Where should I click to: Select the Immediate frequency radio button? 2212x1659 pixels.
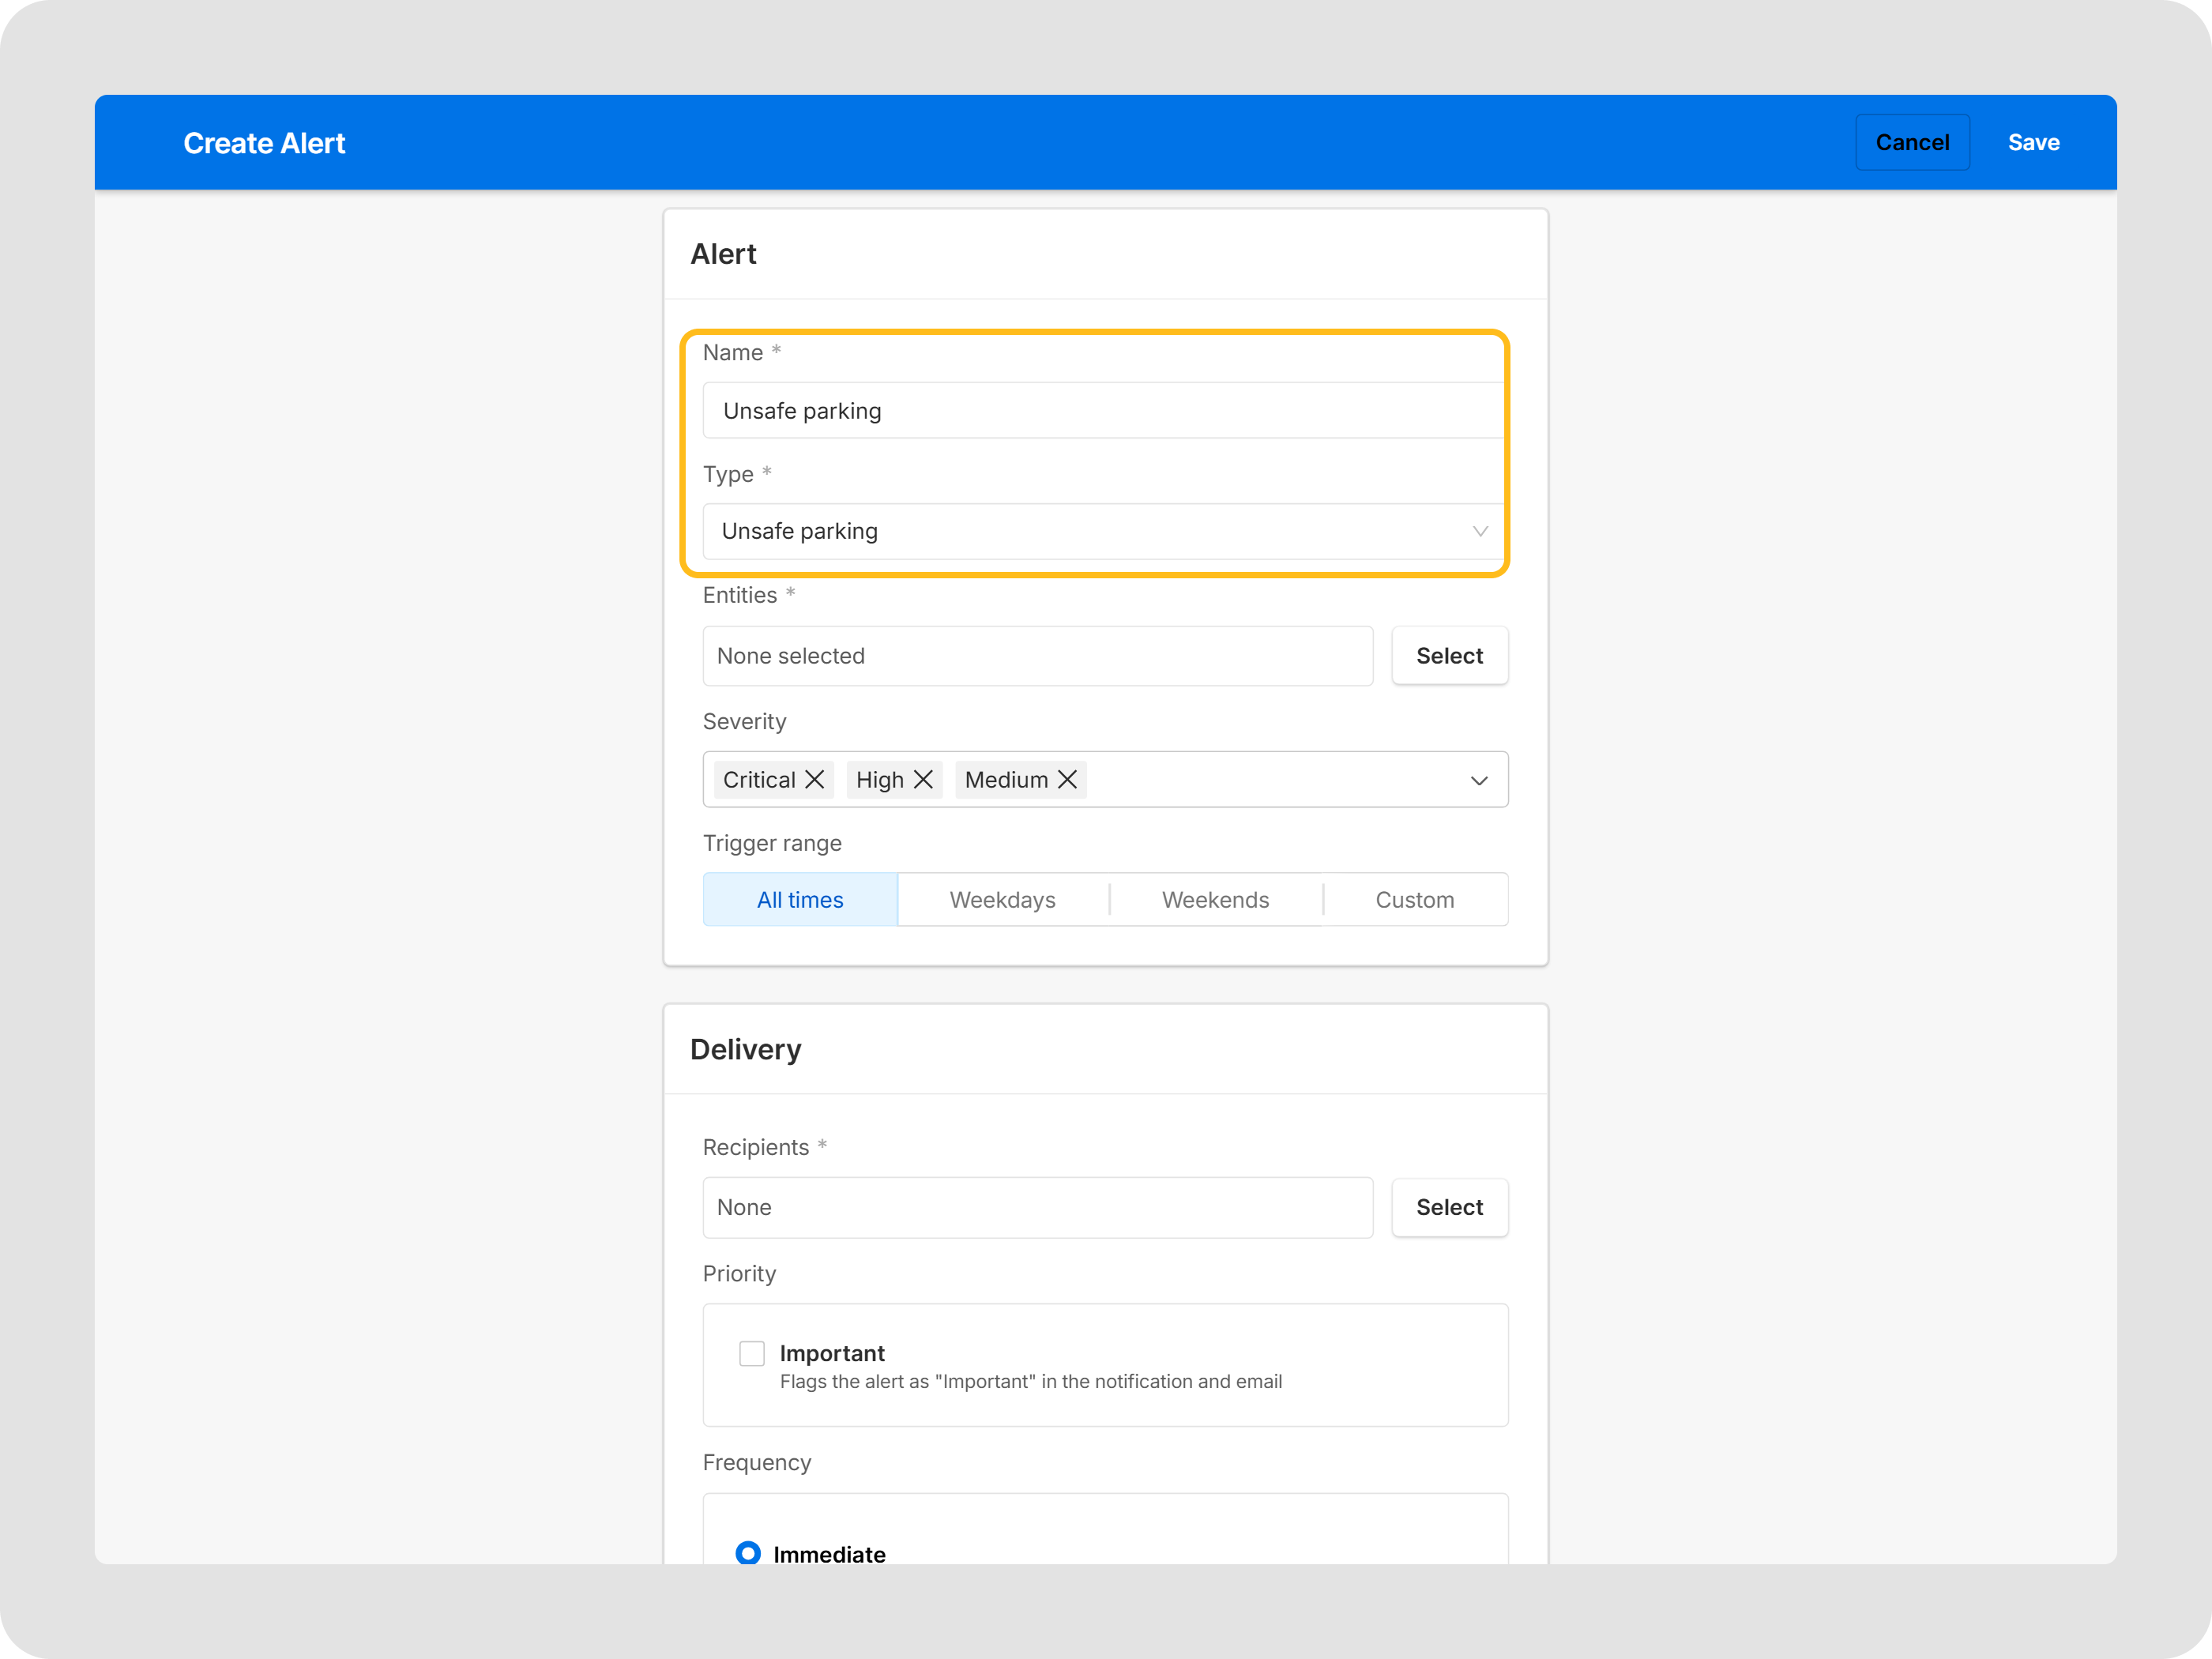(748, 1553)
